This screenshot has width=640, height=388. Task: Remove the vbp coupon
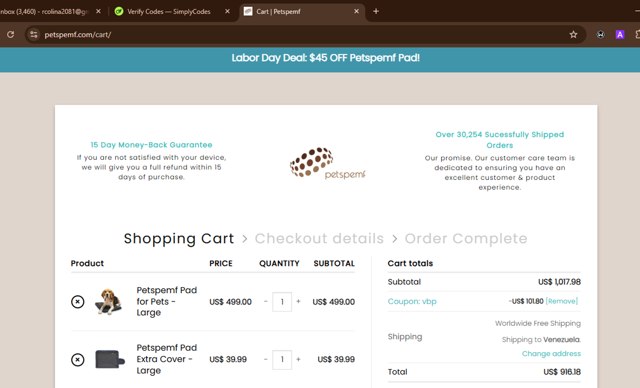tap(562, 301)
